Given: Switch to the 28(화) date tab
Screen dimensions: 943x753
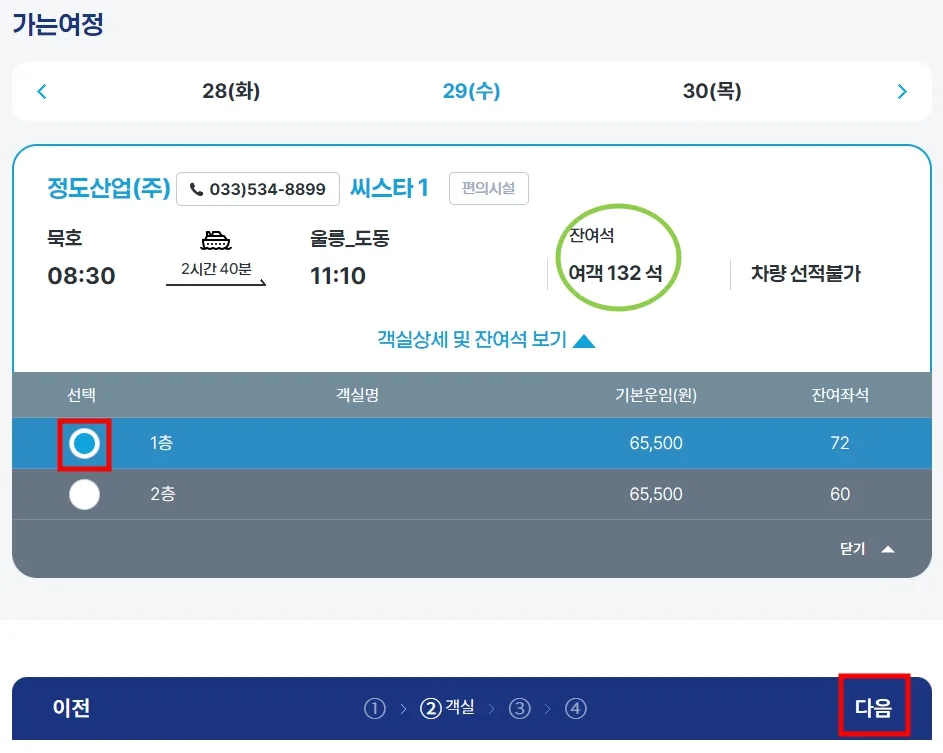Looking at the screenshot, I should pos(229,91).
